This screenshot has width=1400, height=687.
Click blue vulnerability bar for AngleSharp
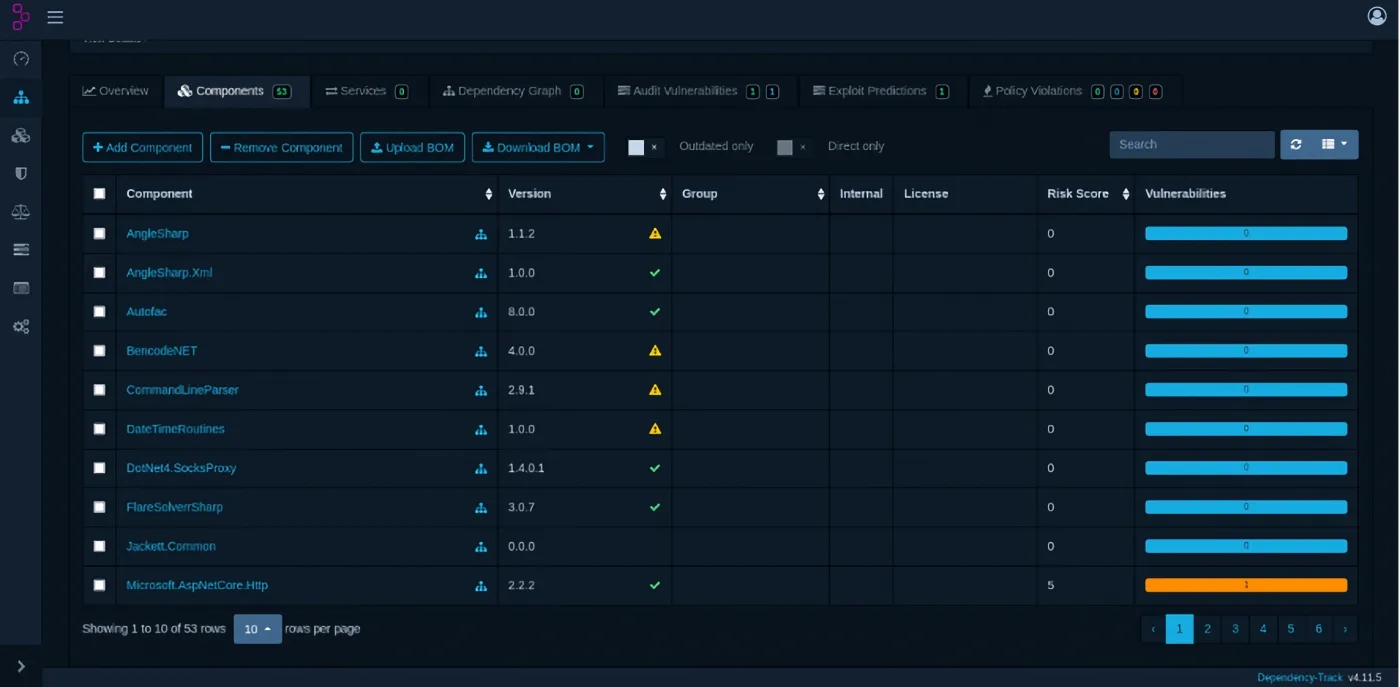click(x=1246, y=233)
